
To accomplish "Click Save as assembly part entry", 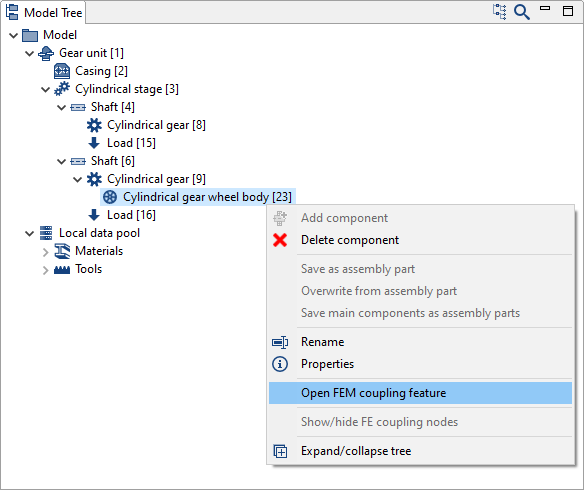I will 420,269.
